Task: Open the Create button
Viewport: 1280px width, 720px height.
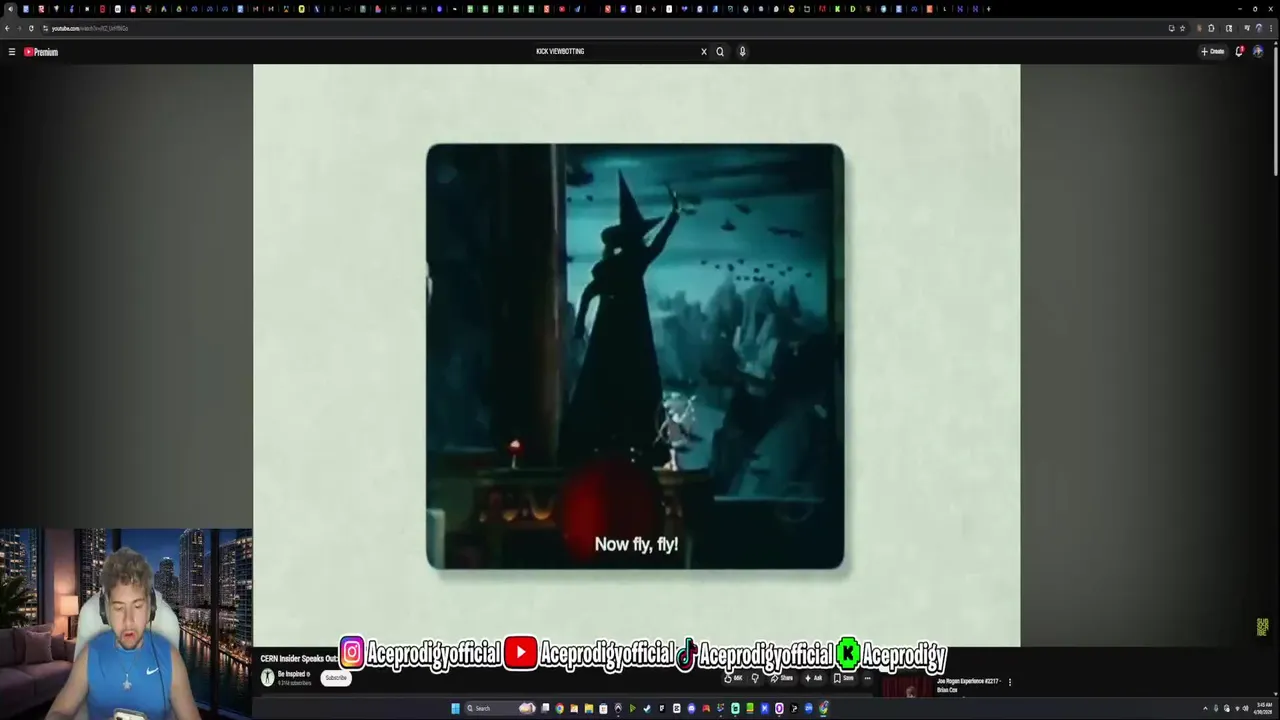Action: point(1213,51)
